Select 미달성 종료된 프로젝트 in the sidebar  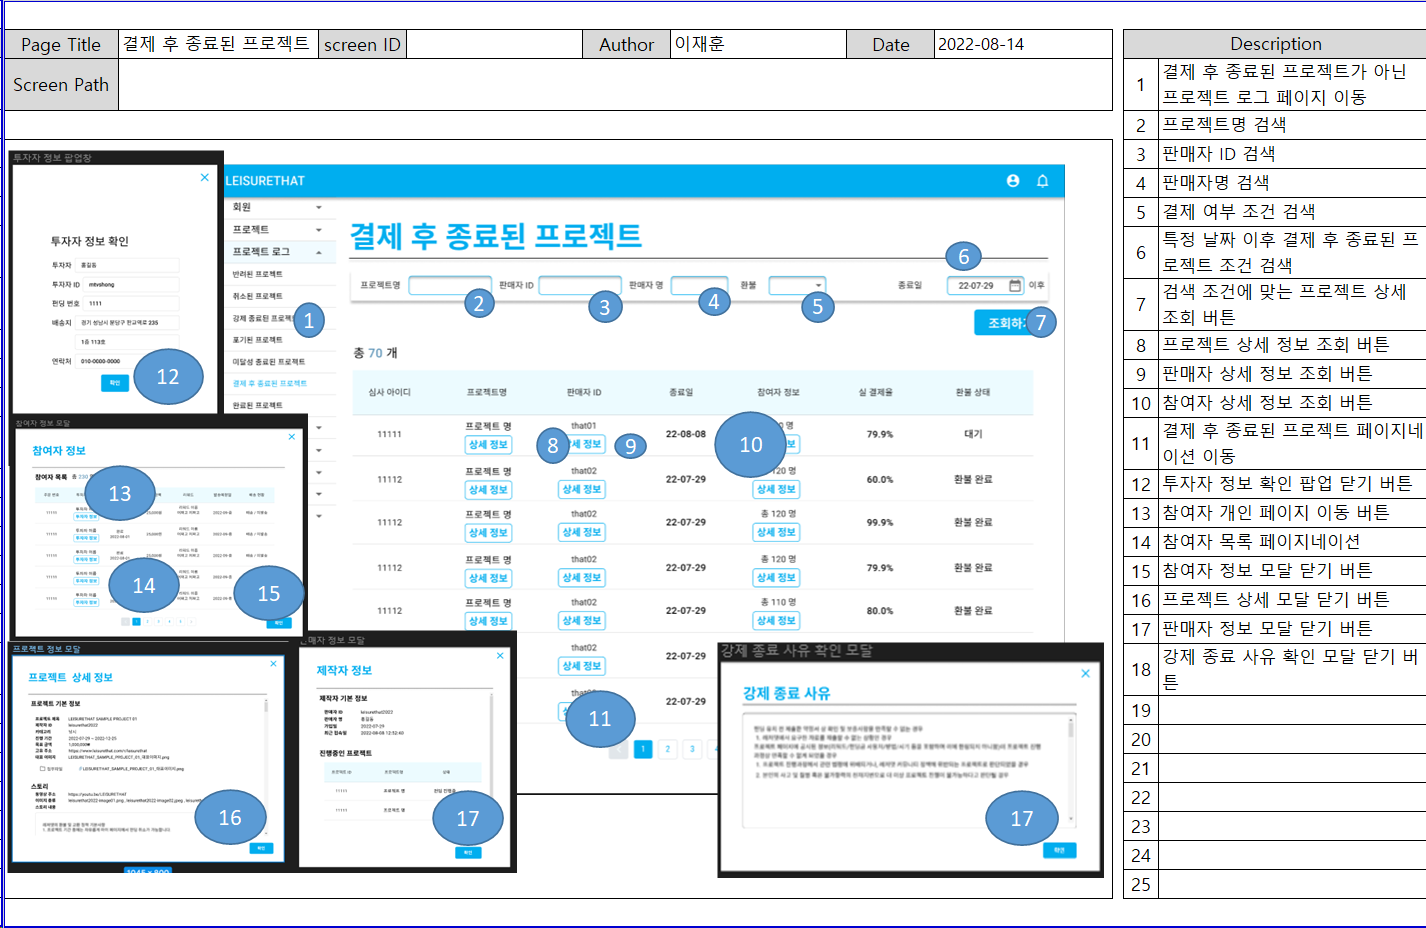(269, 362)
